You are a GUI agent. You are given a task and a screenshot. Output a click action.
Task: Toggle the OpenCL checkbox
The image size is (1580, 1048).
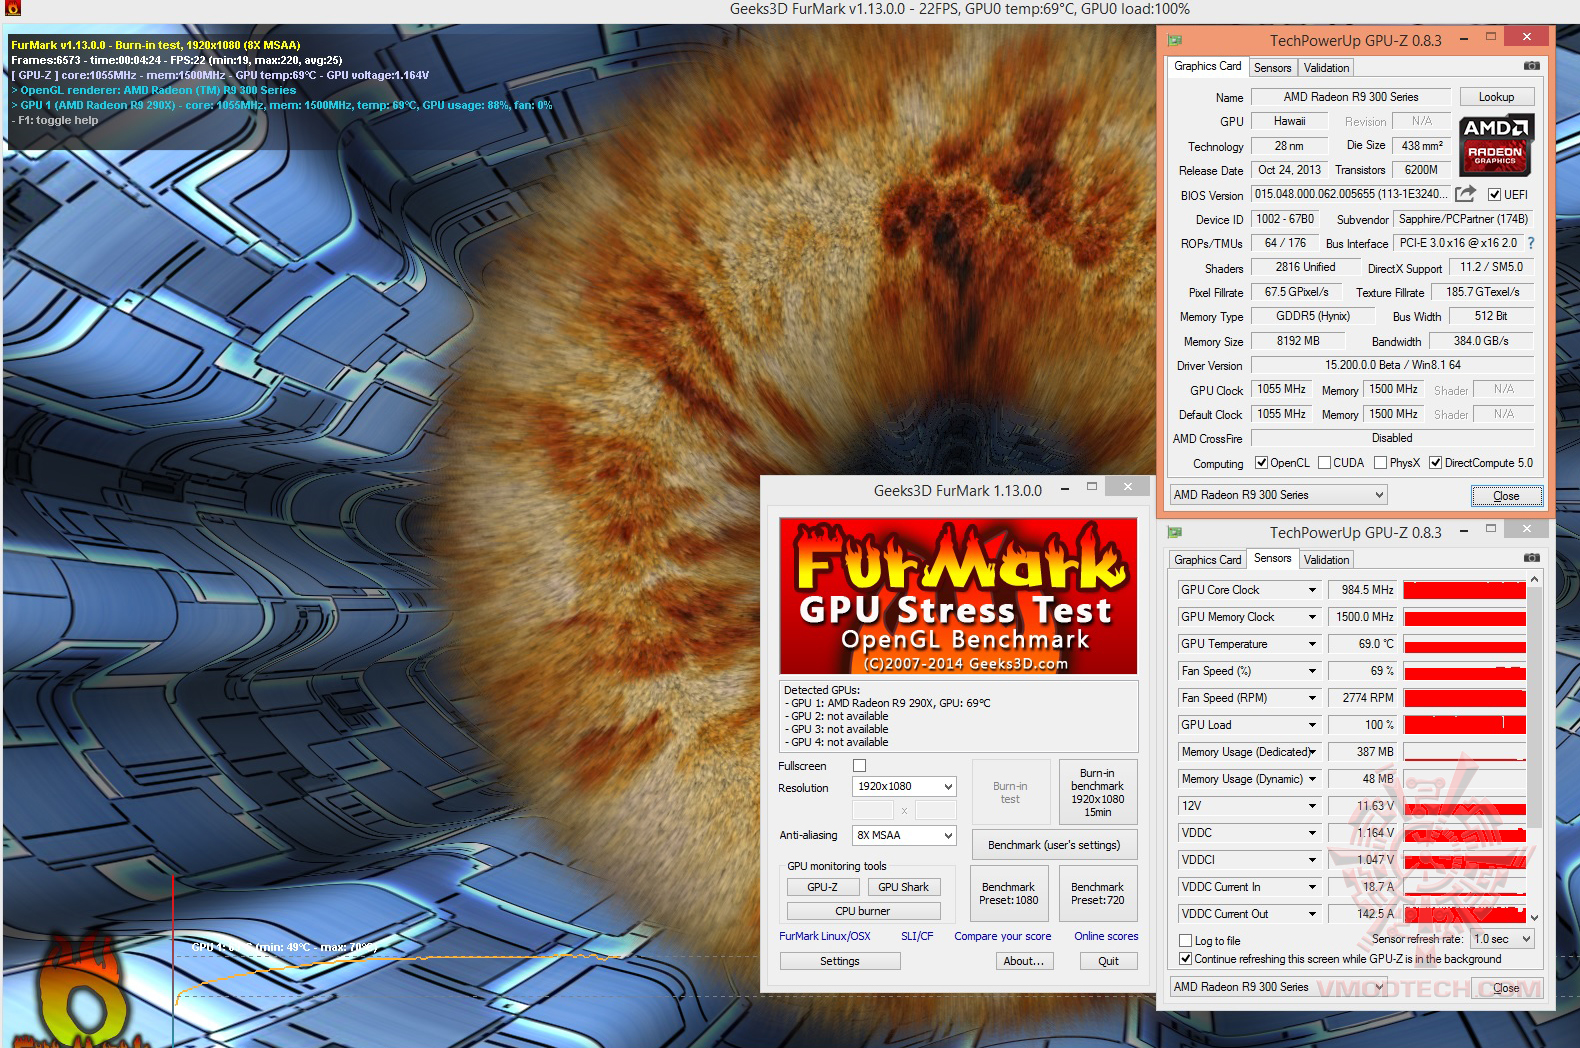1262,463
